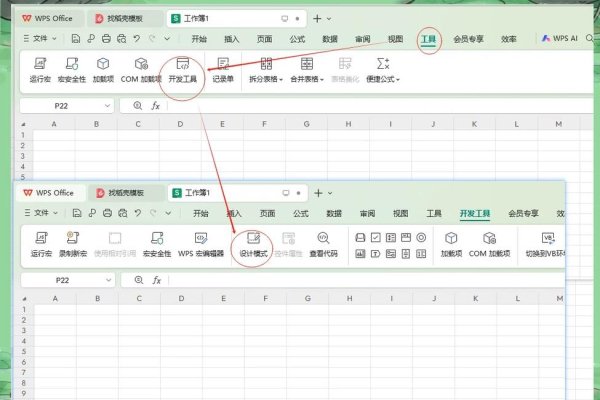
Task: Switch to 视图 tab in the 工具 window
Action: tap(395, 39)
